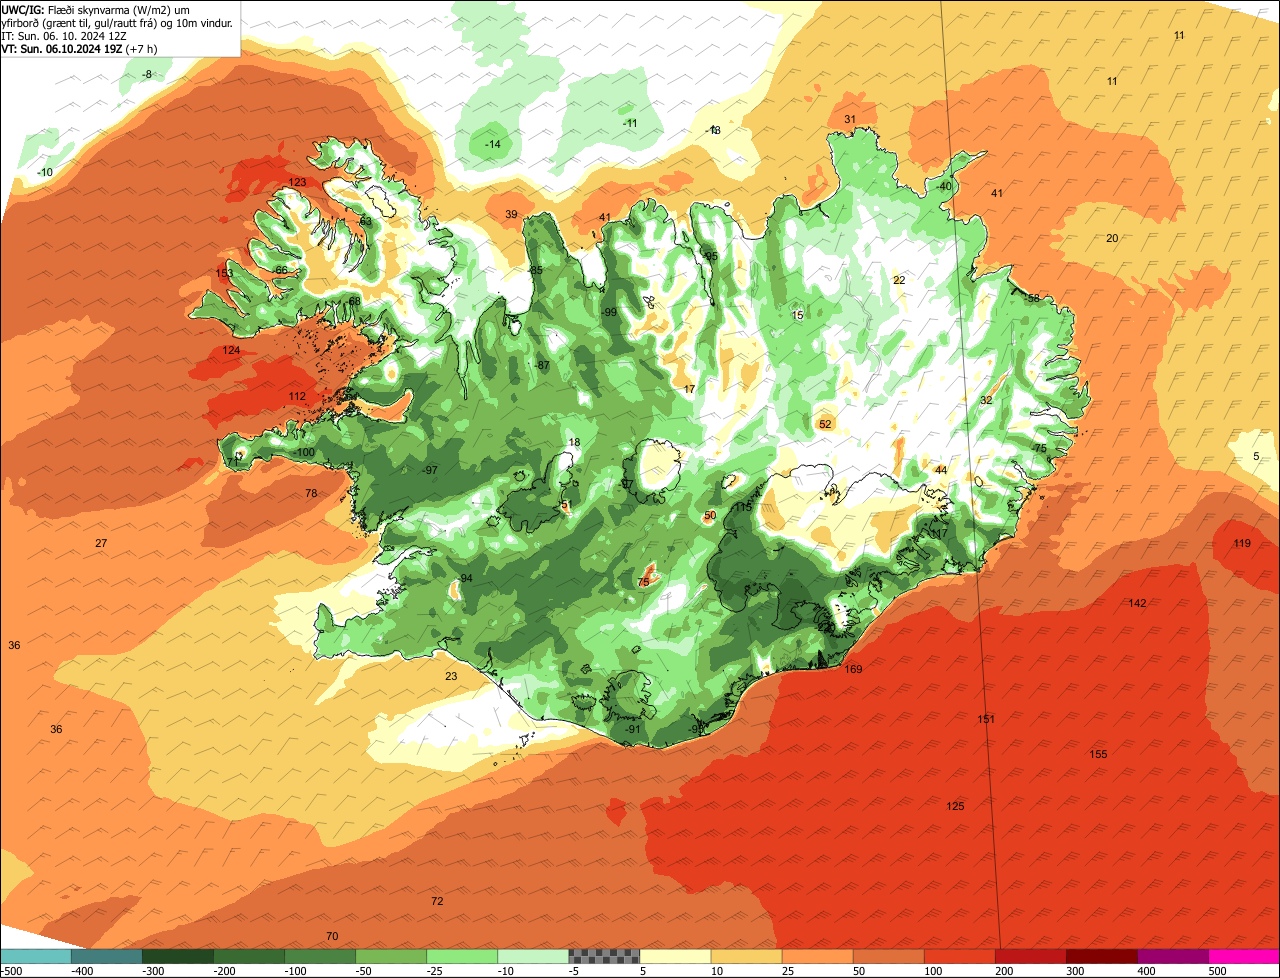Click the map value 155
1280x978 pixels.
click(x=1098, y=754)
